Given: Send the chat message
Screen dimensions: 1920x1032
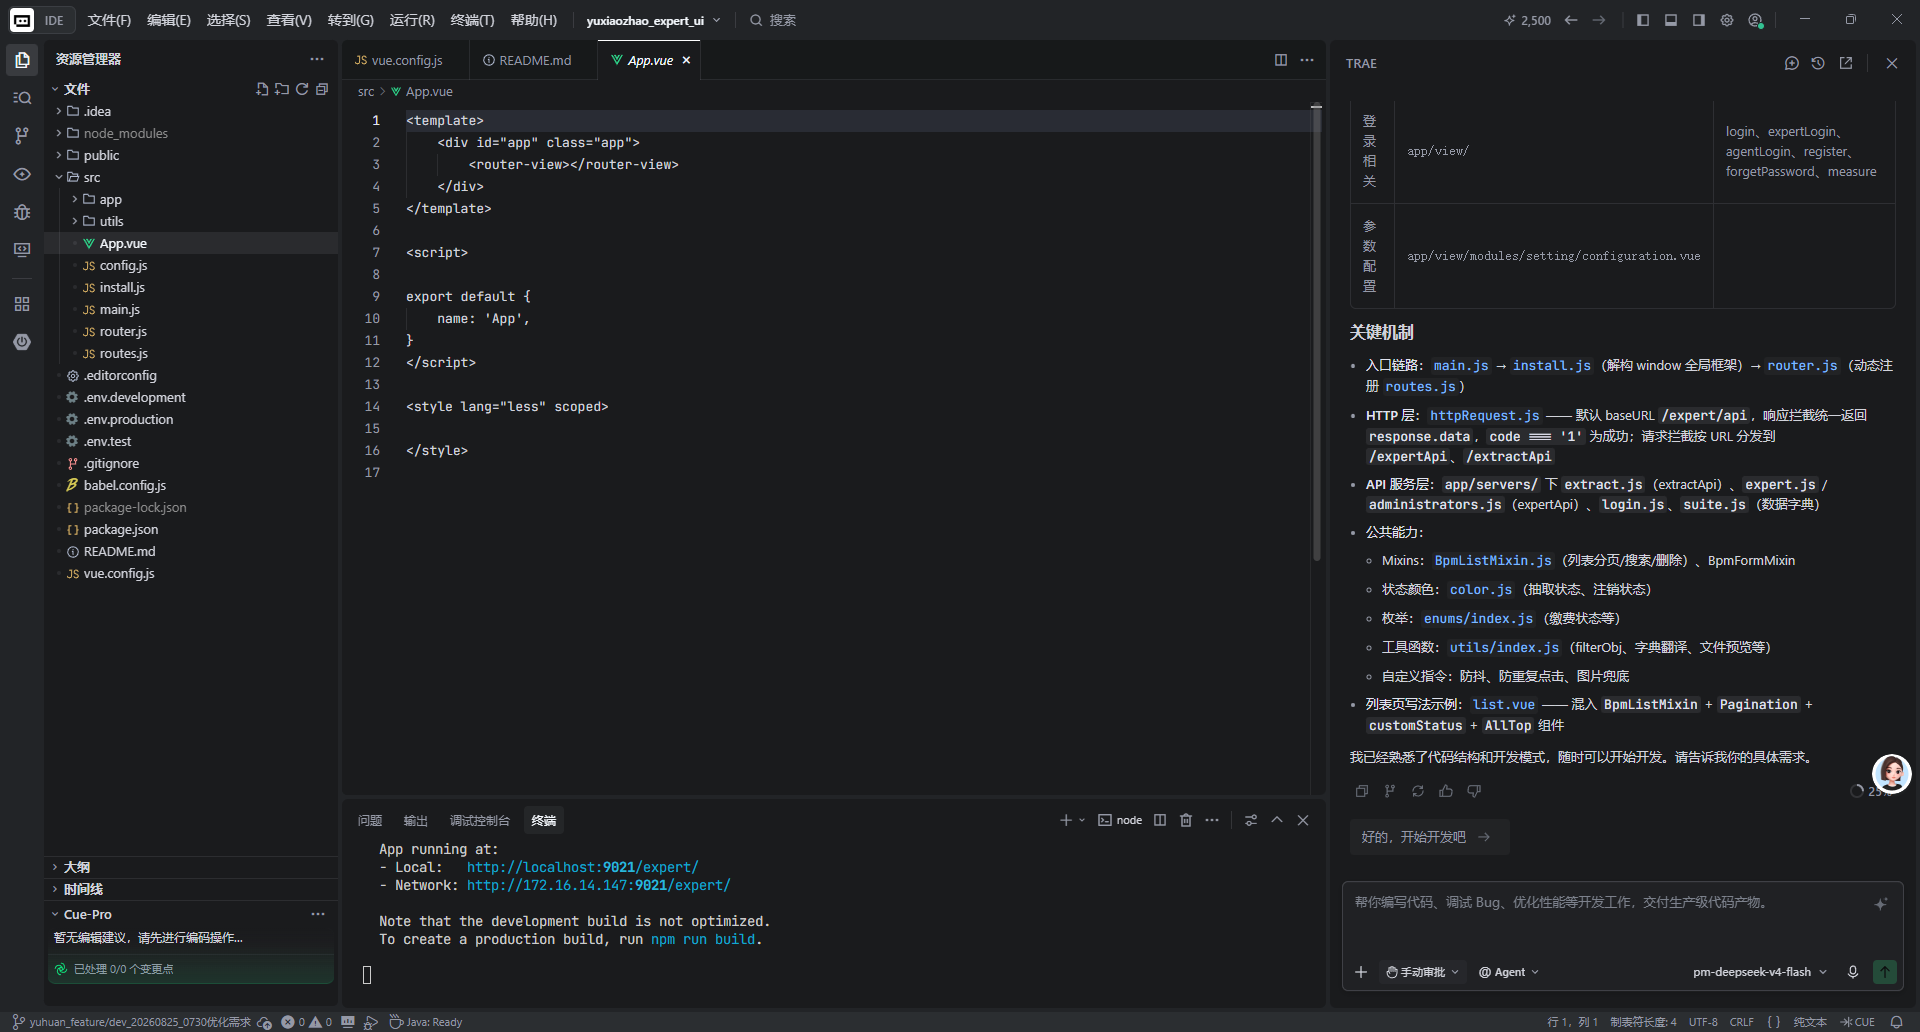Looking at the screenshot, I should pos(1885,972).
